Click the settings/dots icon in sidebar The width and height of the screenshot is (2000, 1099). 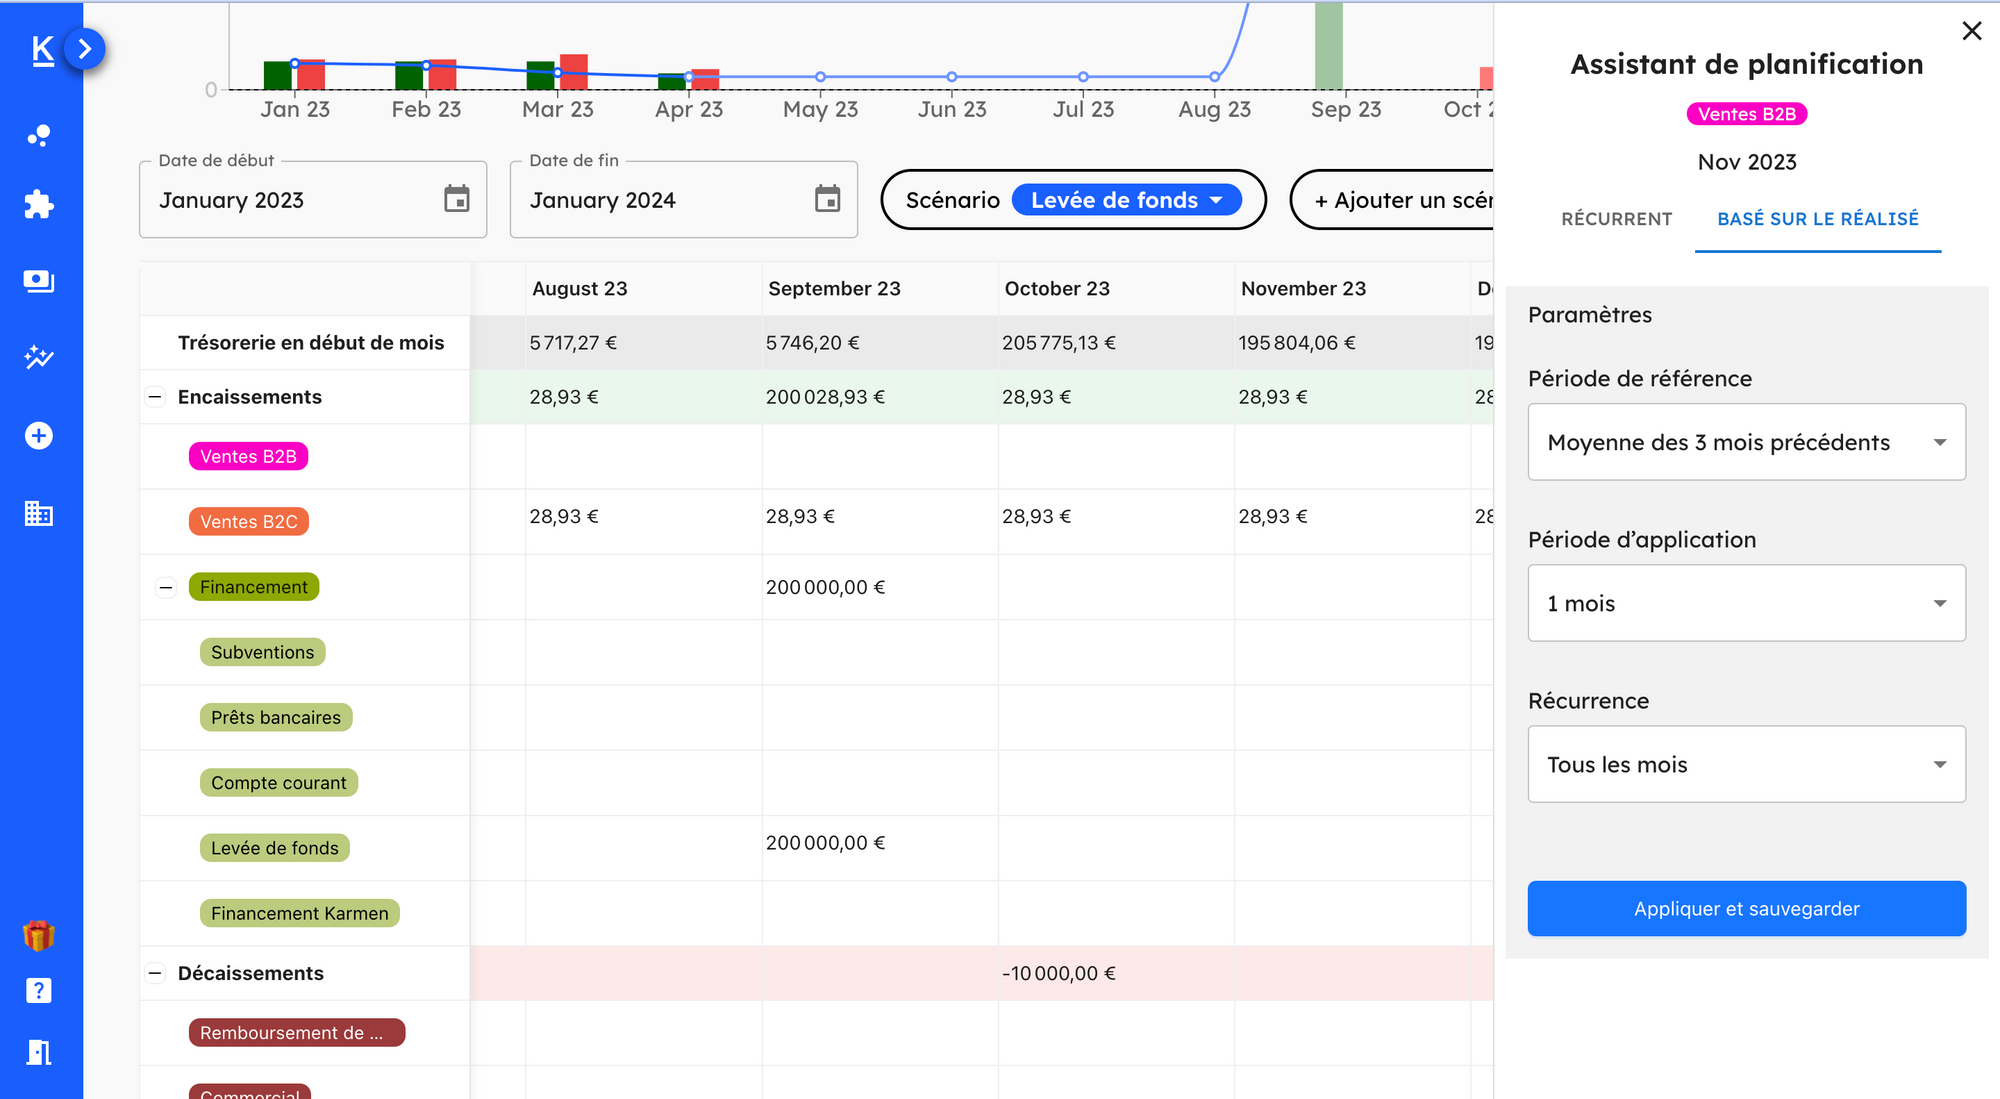coord(38,135)
